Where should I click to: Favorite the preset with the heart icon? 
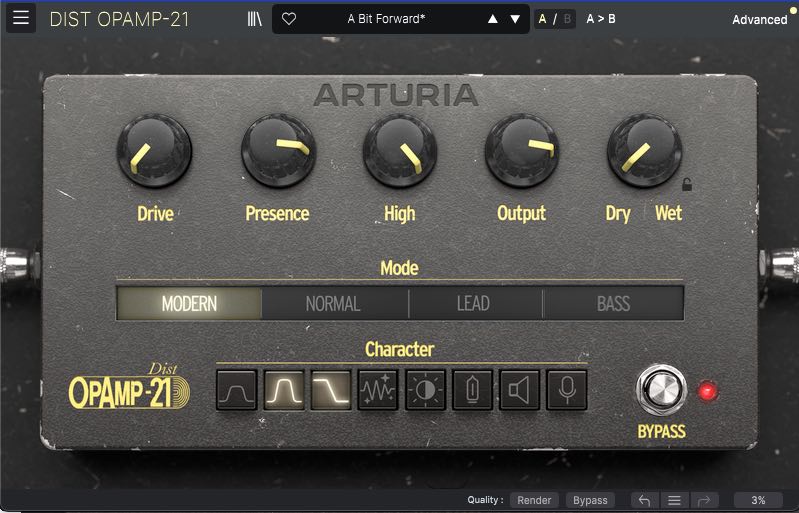coord(289,19)
